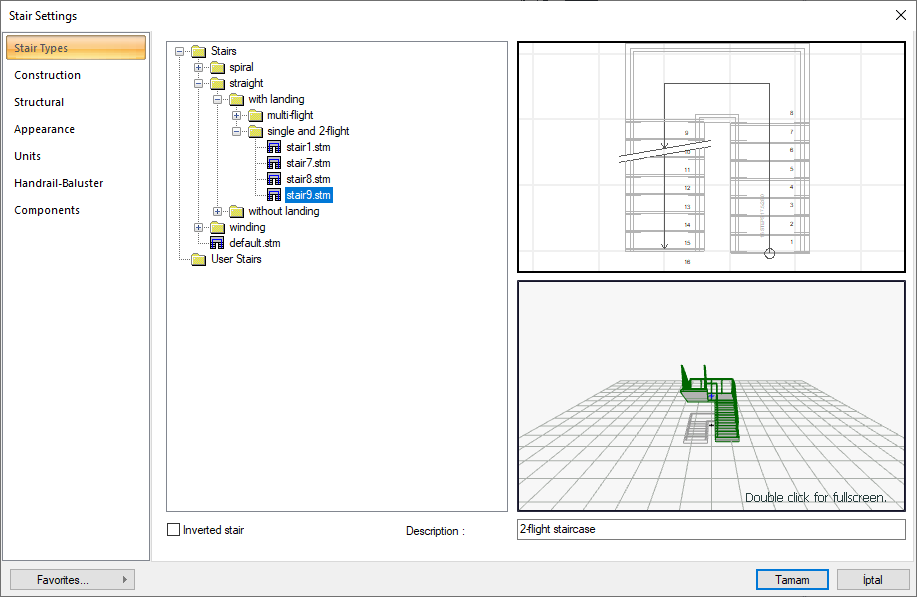
Task: Click the Description text field
Action: pyautogui.click(x=710, y=529)
